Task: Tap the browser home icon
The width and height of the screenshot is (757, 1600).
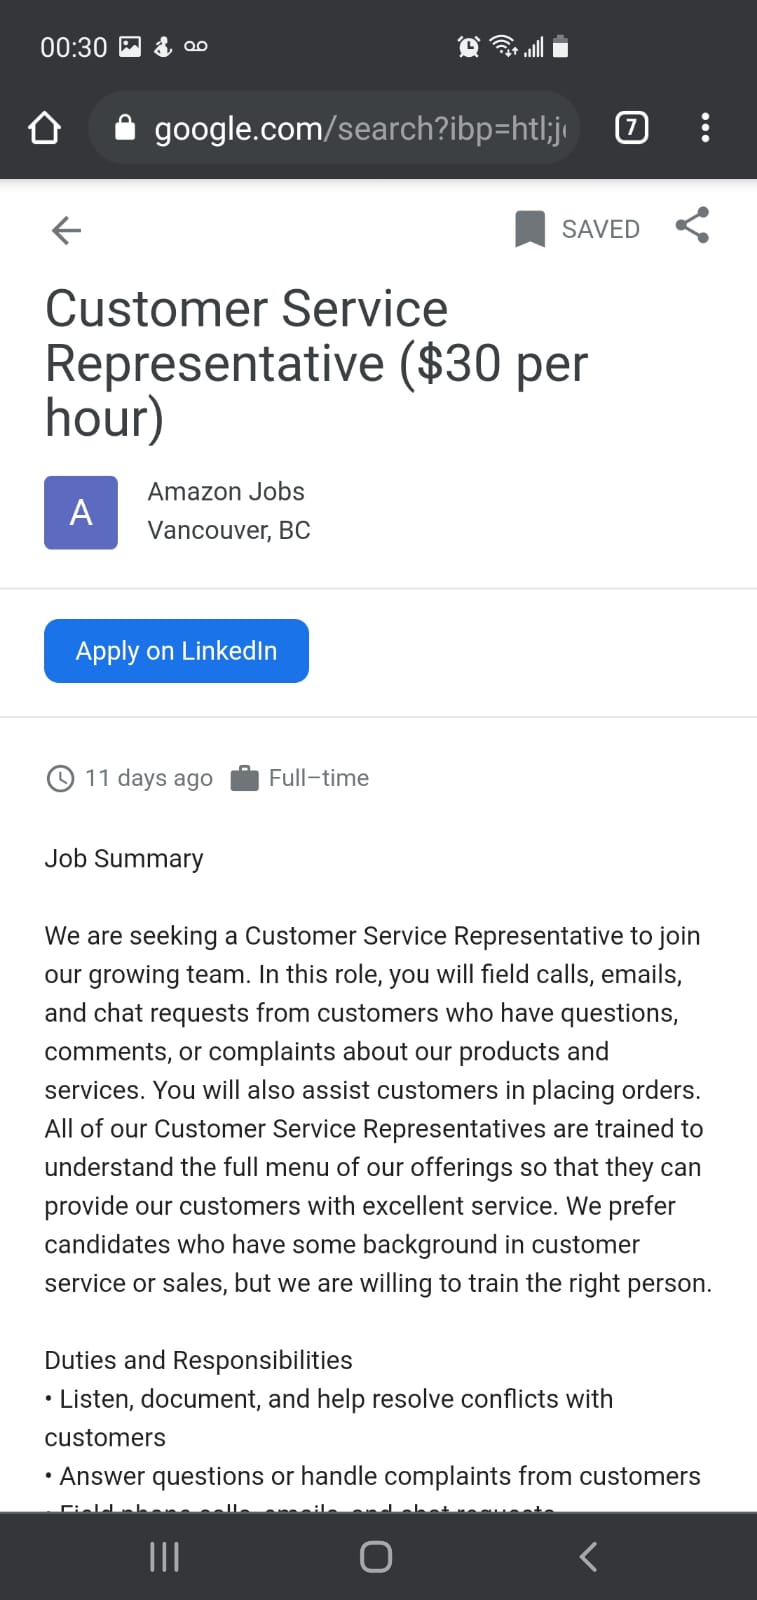Action: tap(45, 128)
